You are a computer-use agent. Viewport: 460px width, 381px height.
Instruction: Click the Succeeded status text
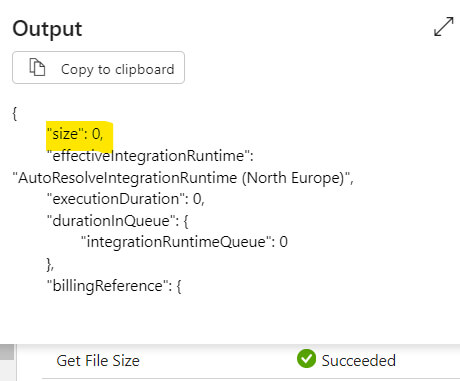point(359,361)
